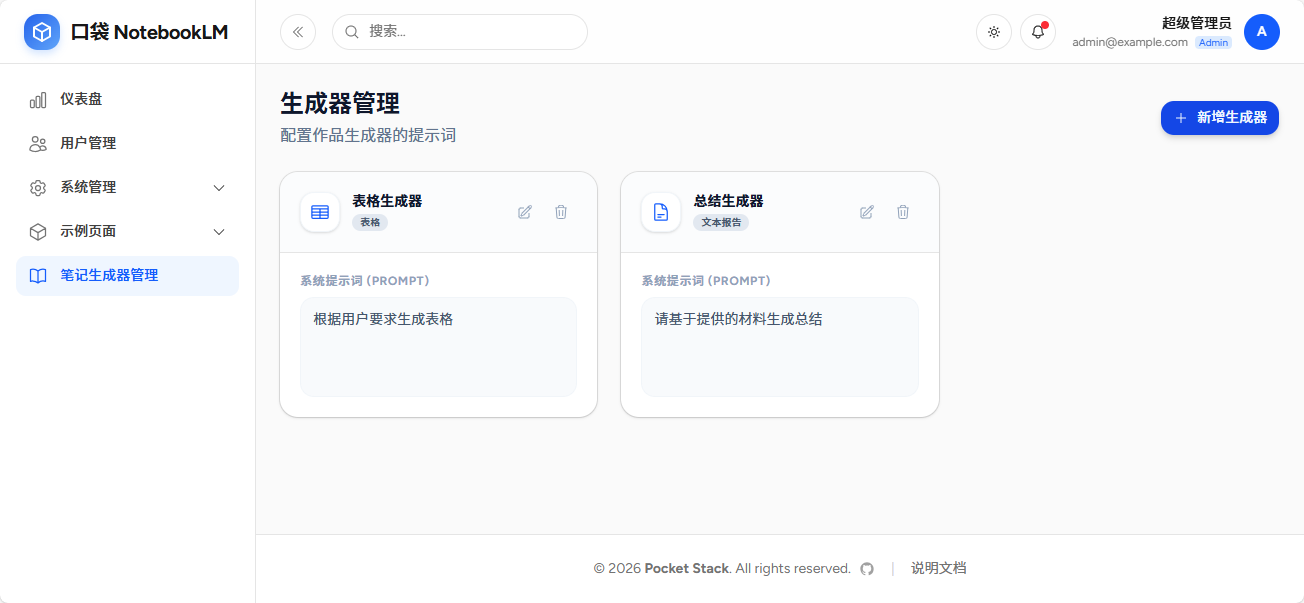Open the edit icon on 表格生成器 card
Image resolution: width=1304 pixels, height=603 pixels.
point(524,212)
